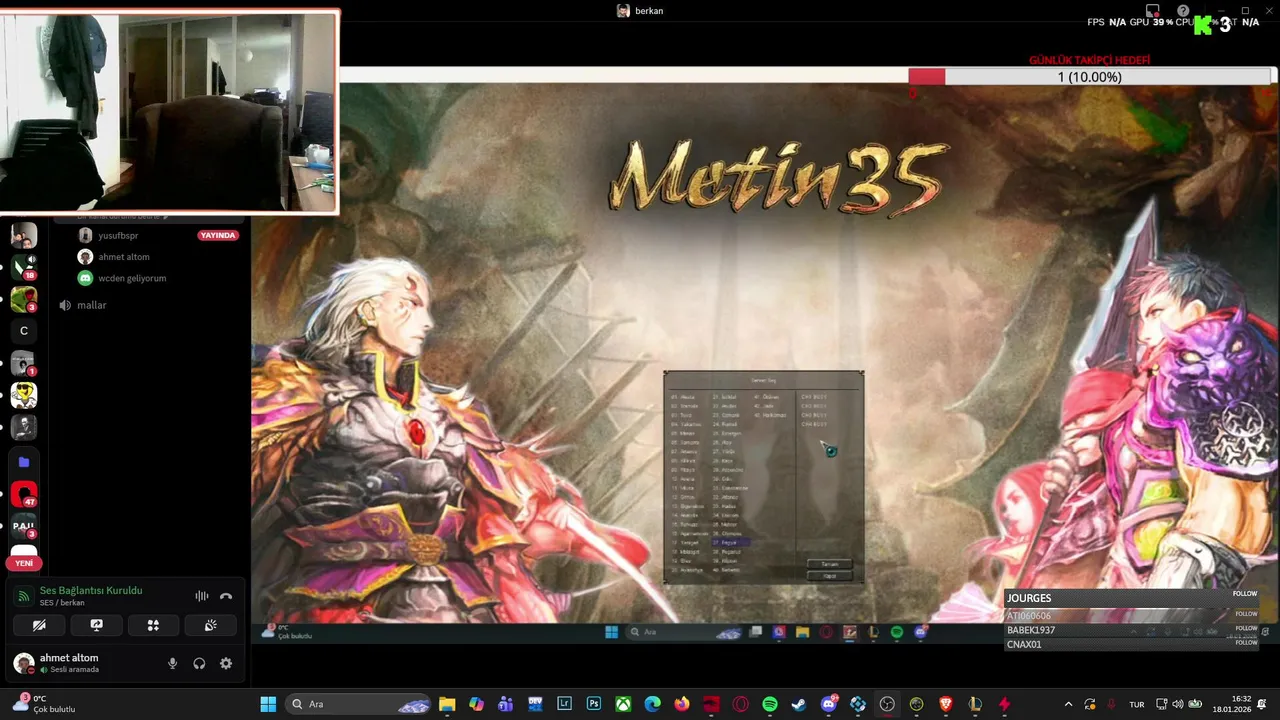Click the Start button in streamed desktop

pyautogui.click(x=611, y=632)
